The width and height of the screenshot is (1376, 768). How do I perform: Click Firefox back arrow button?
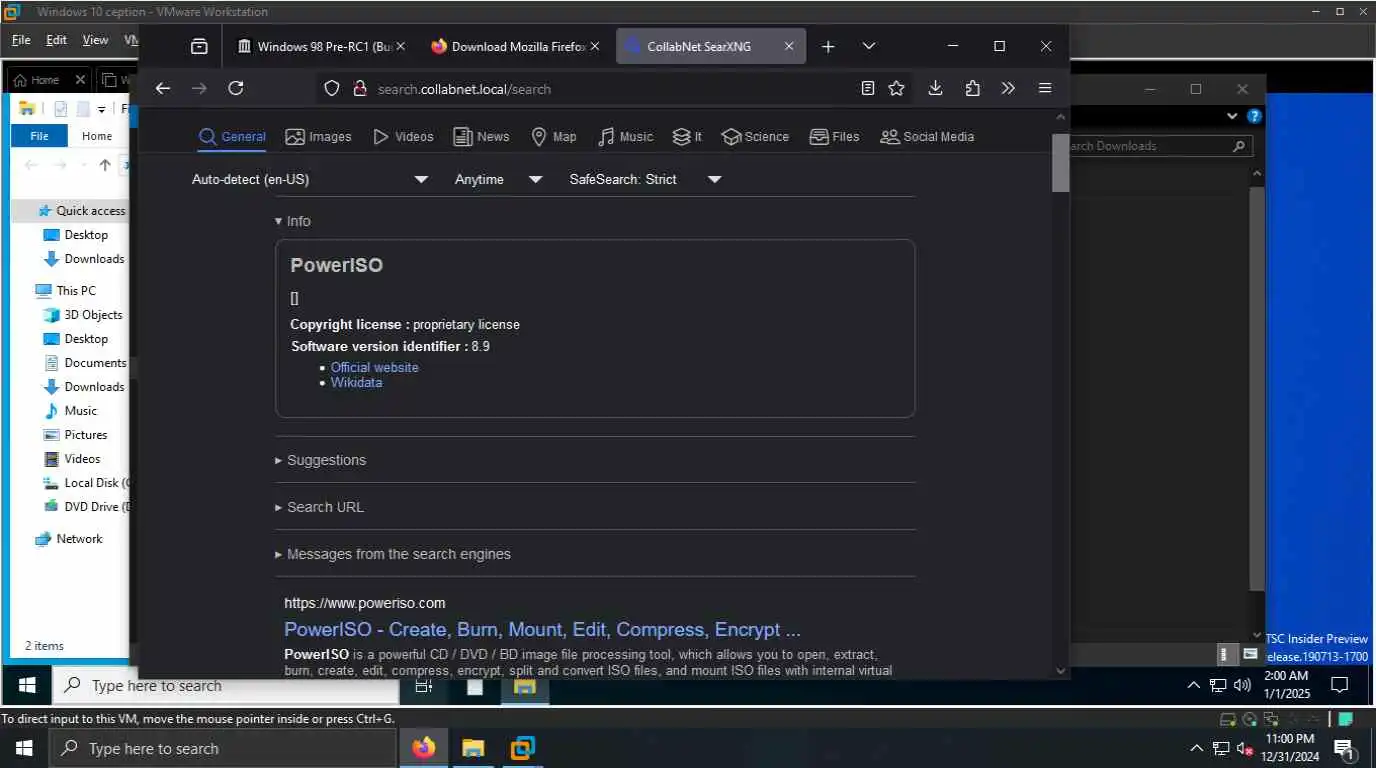163,88
